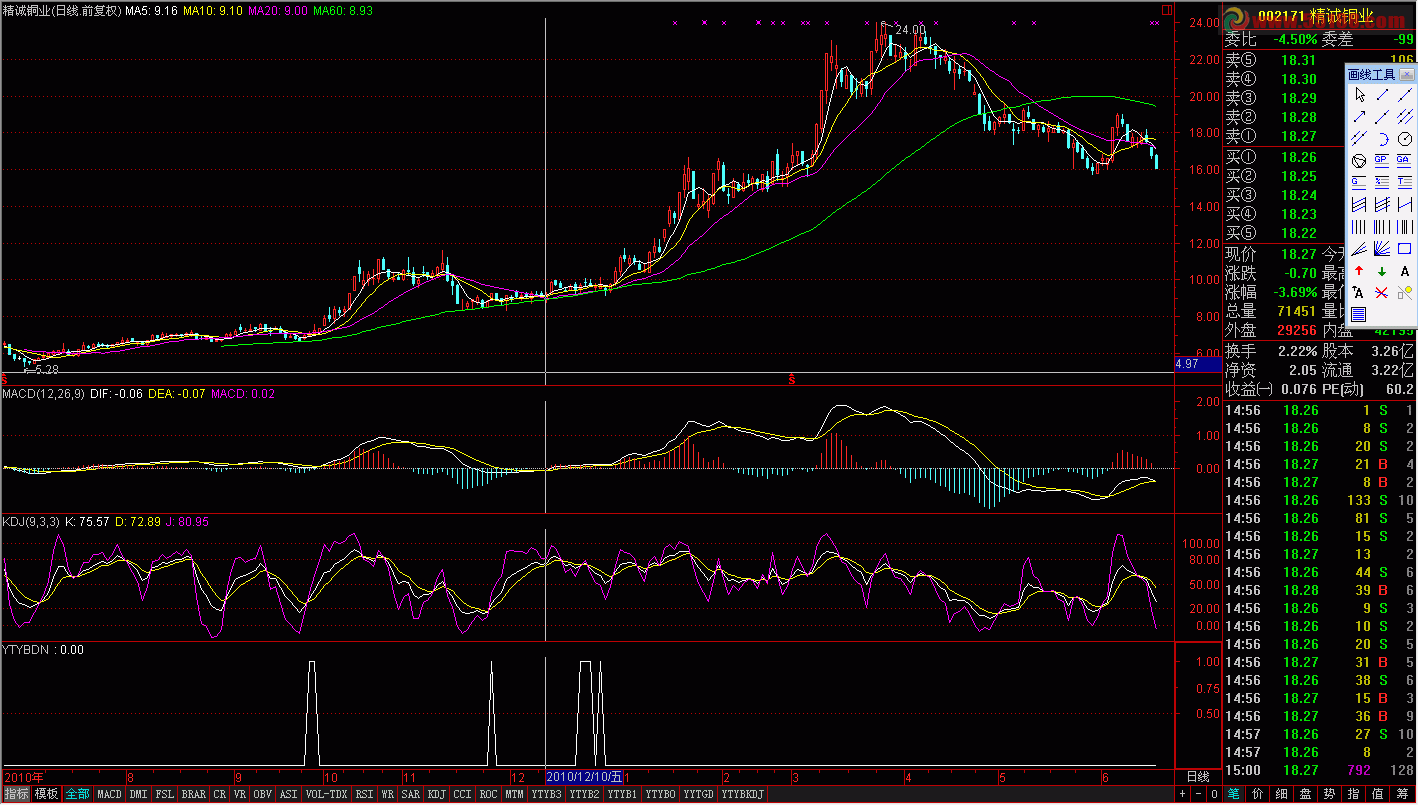
Task: Select the line segment drawing tool
Action: pyautogui.click(x=1382, y=95)
